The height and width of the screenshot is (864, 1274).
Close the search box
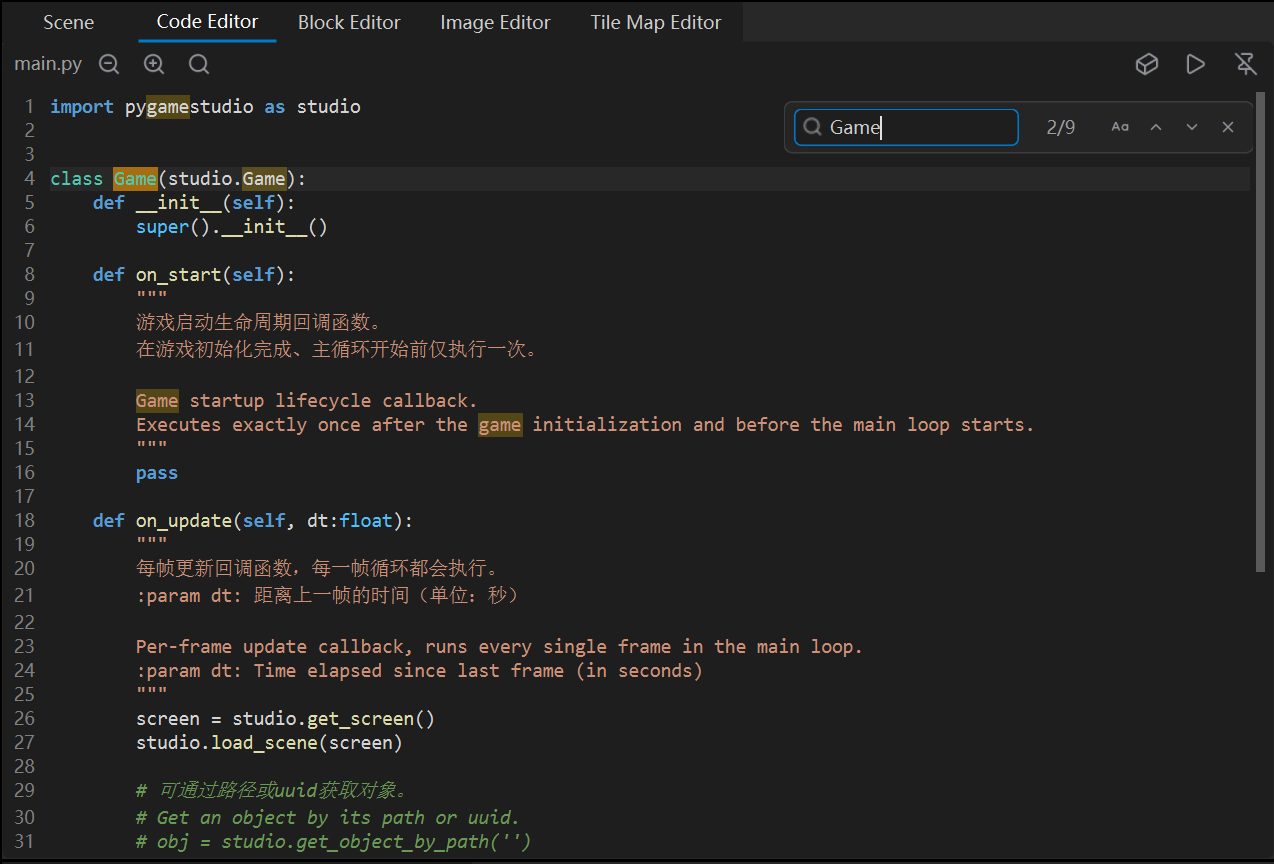click(x=1228, y=127)
